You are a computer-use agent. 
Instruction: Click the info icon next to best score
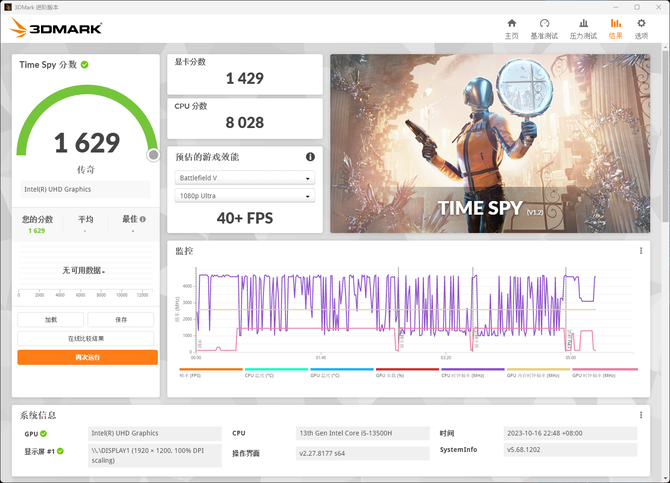[x=143, y=219]
